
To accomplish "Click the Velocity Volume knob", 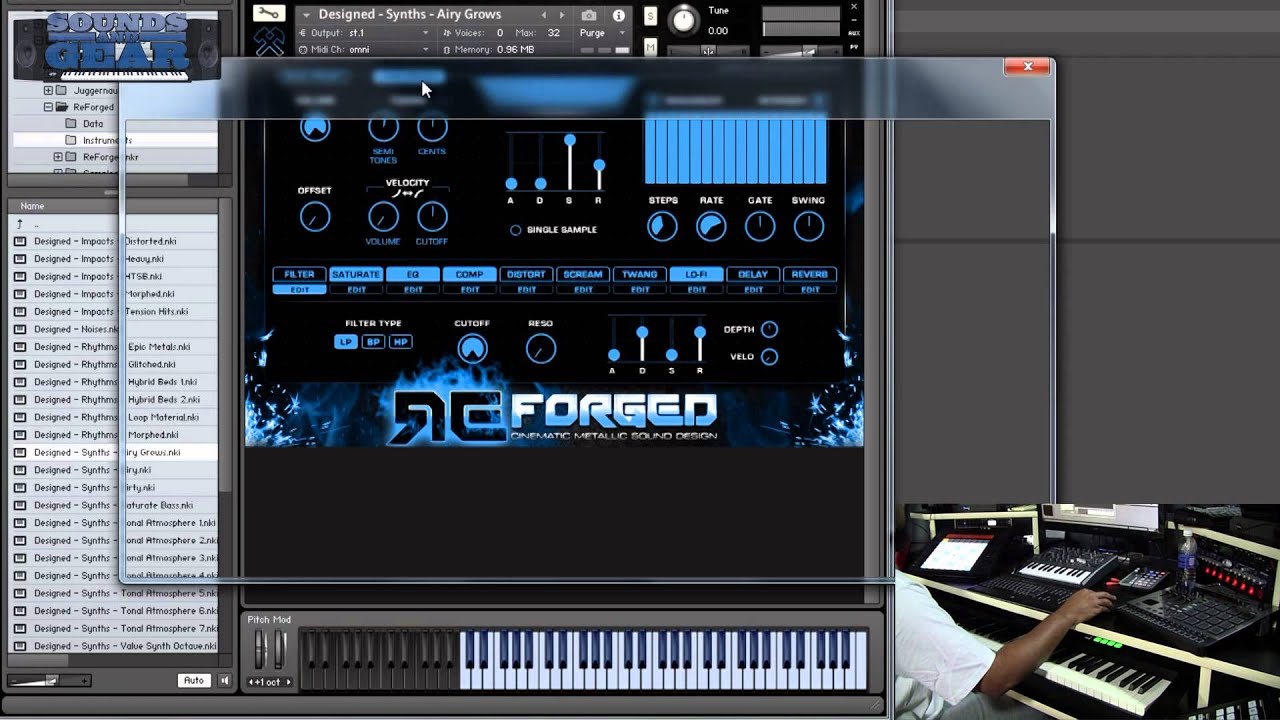I will coord(383,216).
